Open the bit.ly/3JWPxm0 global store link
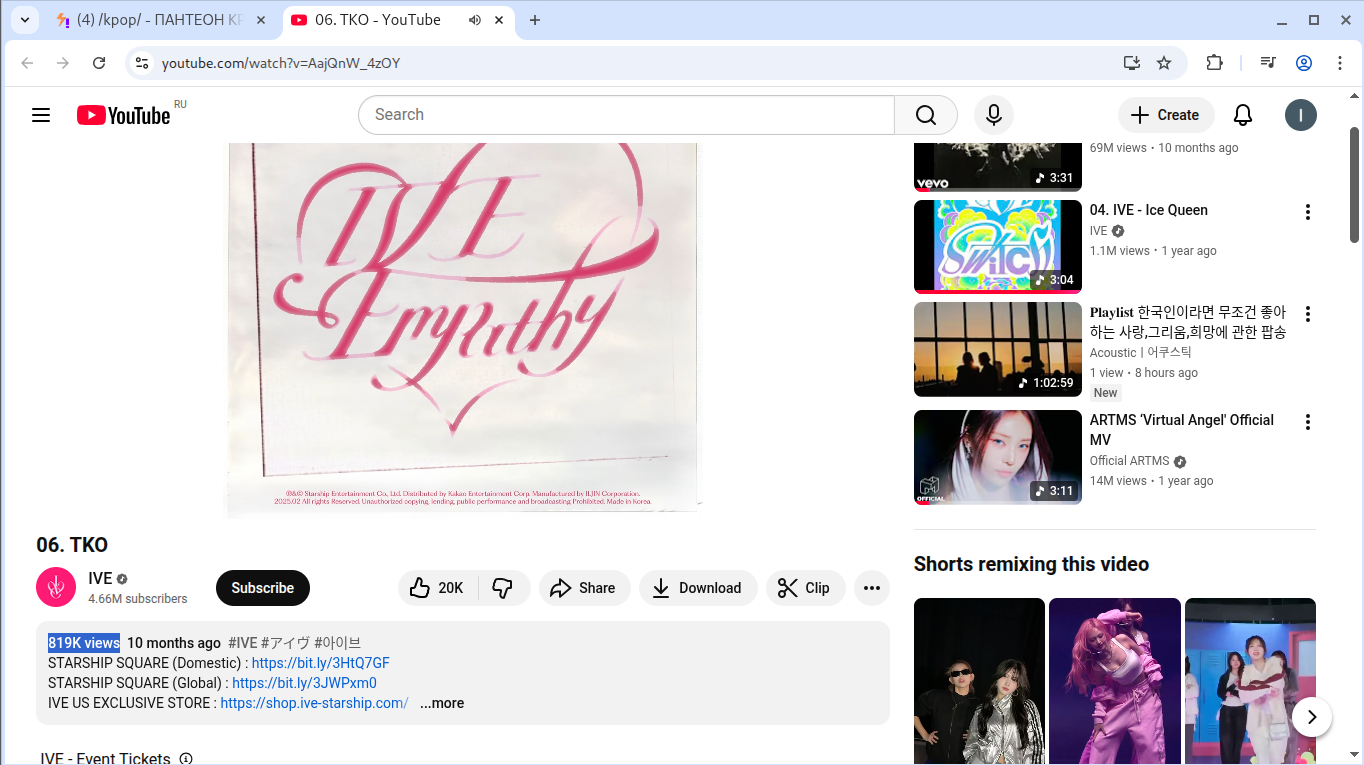The height and width of the screenshot is (765, 1364). coord(304,683)
